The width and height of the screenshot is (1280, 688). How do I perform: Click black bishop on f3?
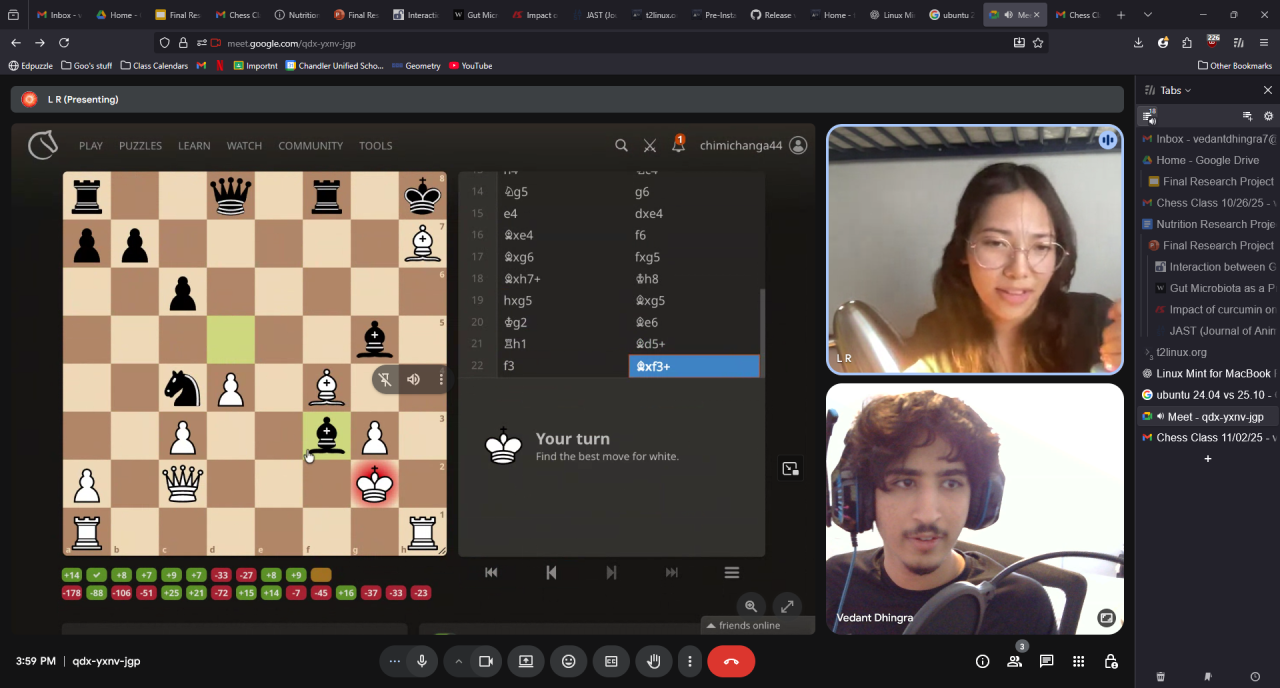coord(327,436)
